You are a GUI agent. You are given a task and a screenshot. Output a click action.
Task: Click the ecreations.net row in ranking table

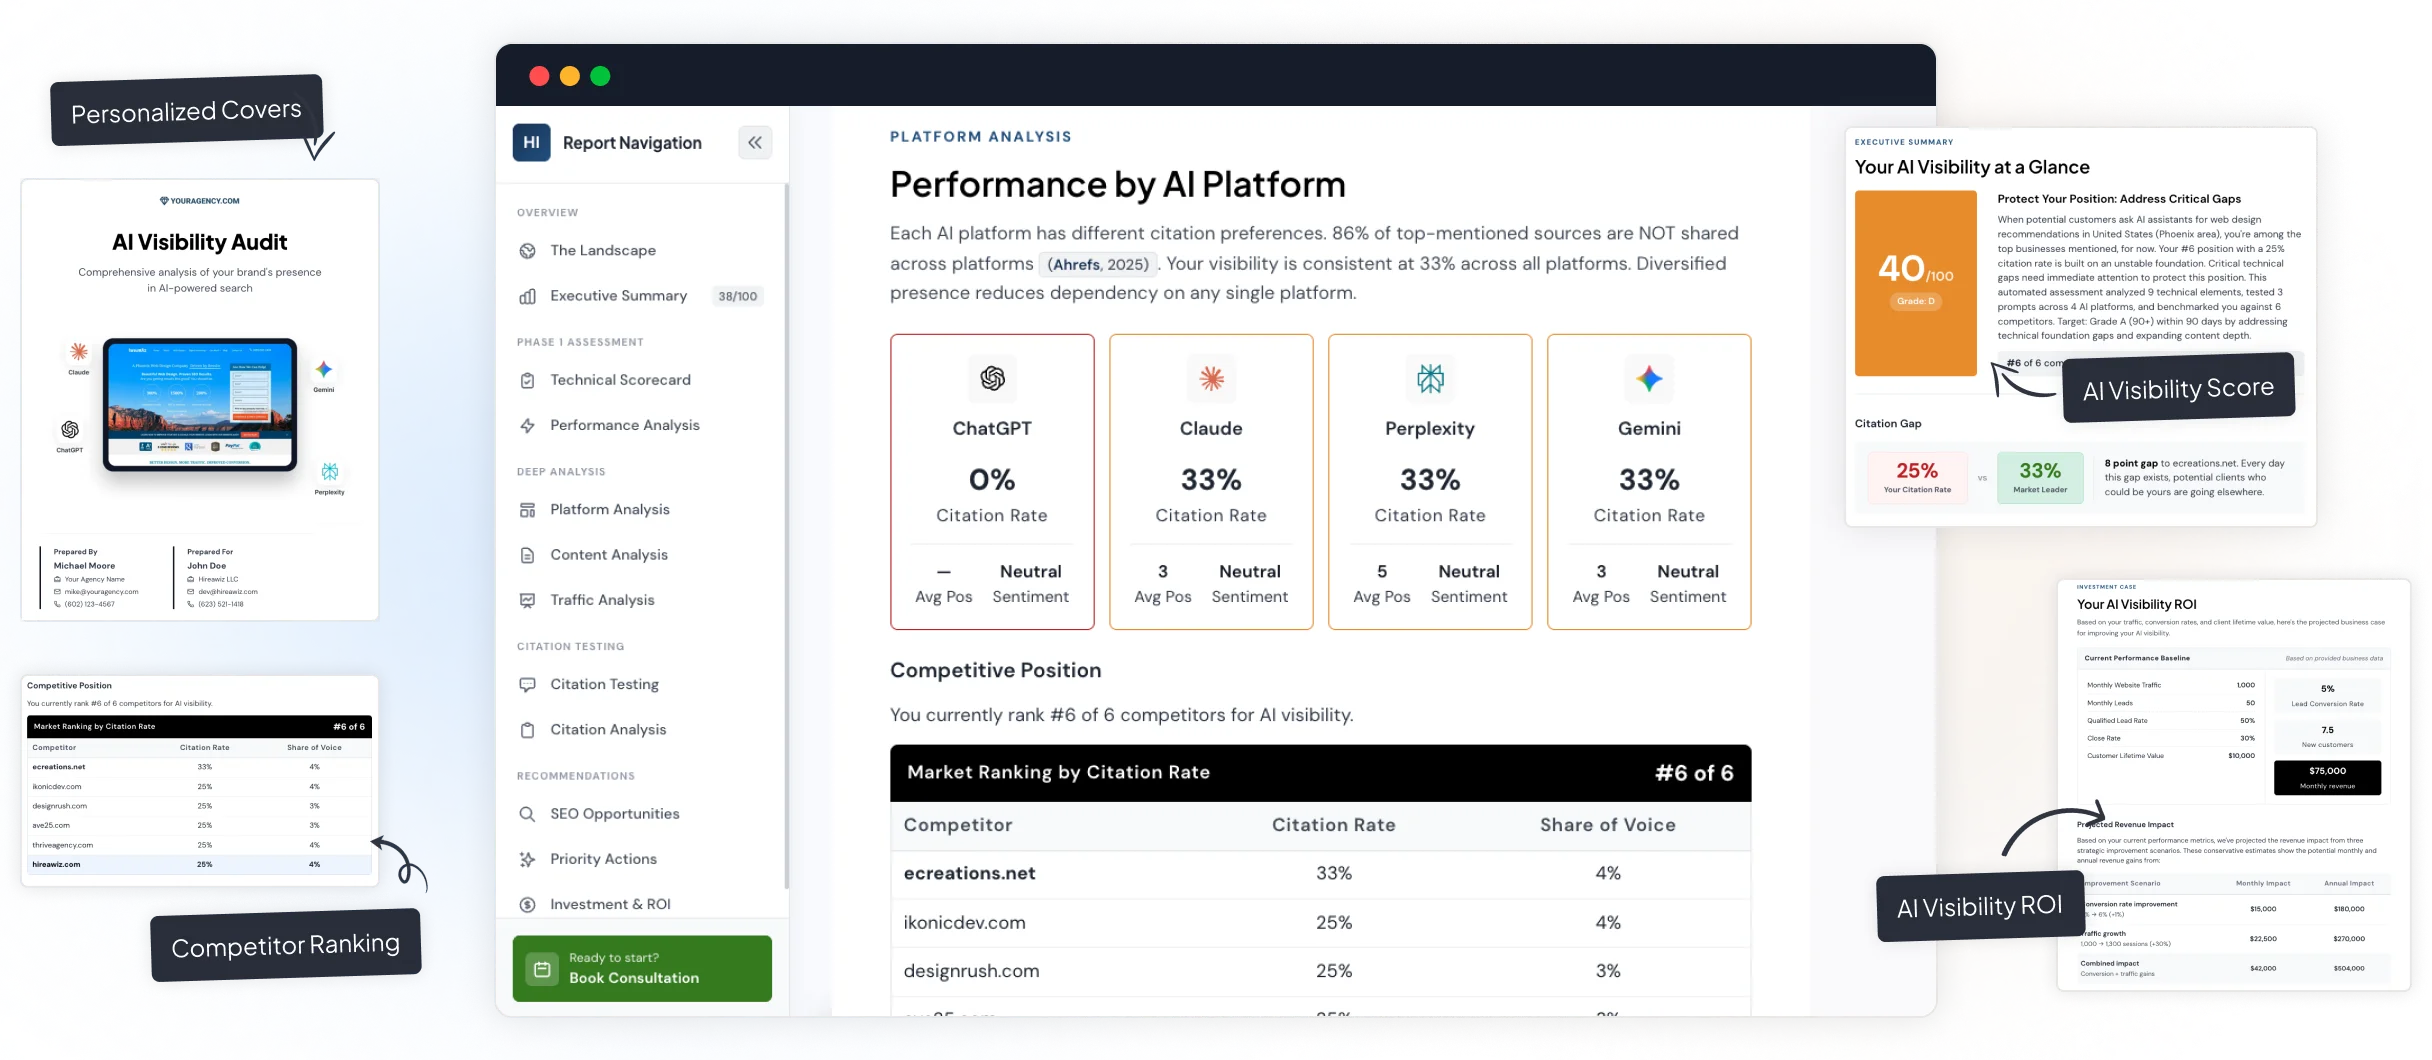1319,873
